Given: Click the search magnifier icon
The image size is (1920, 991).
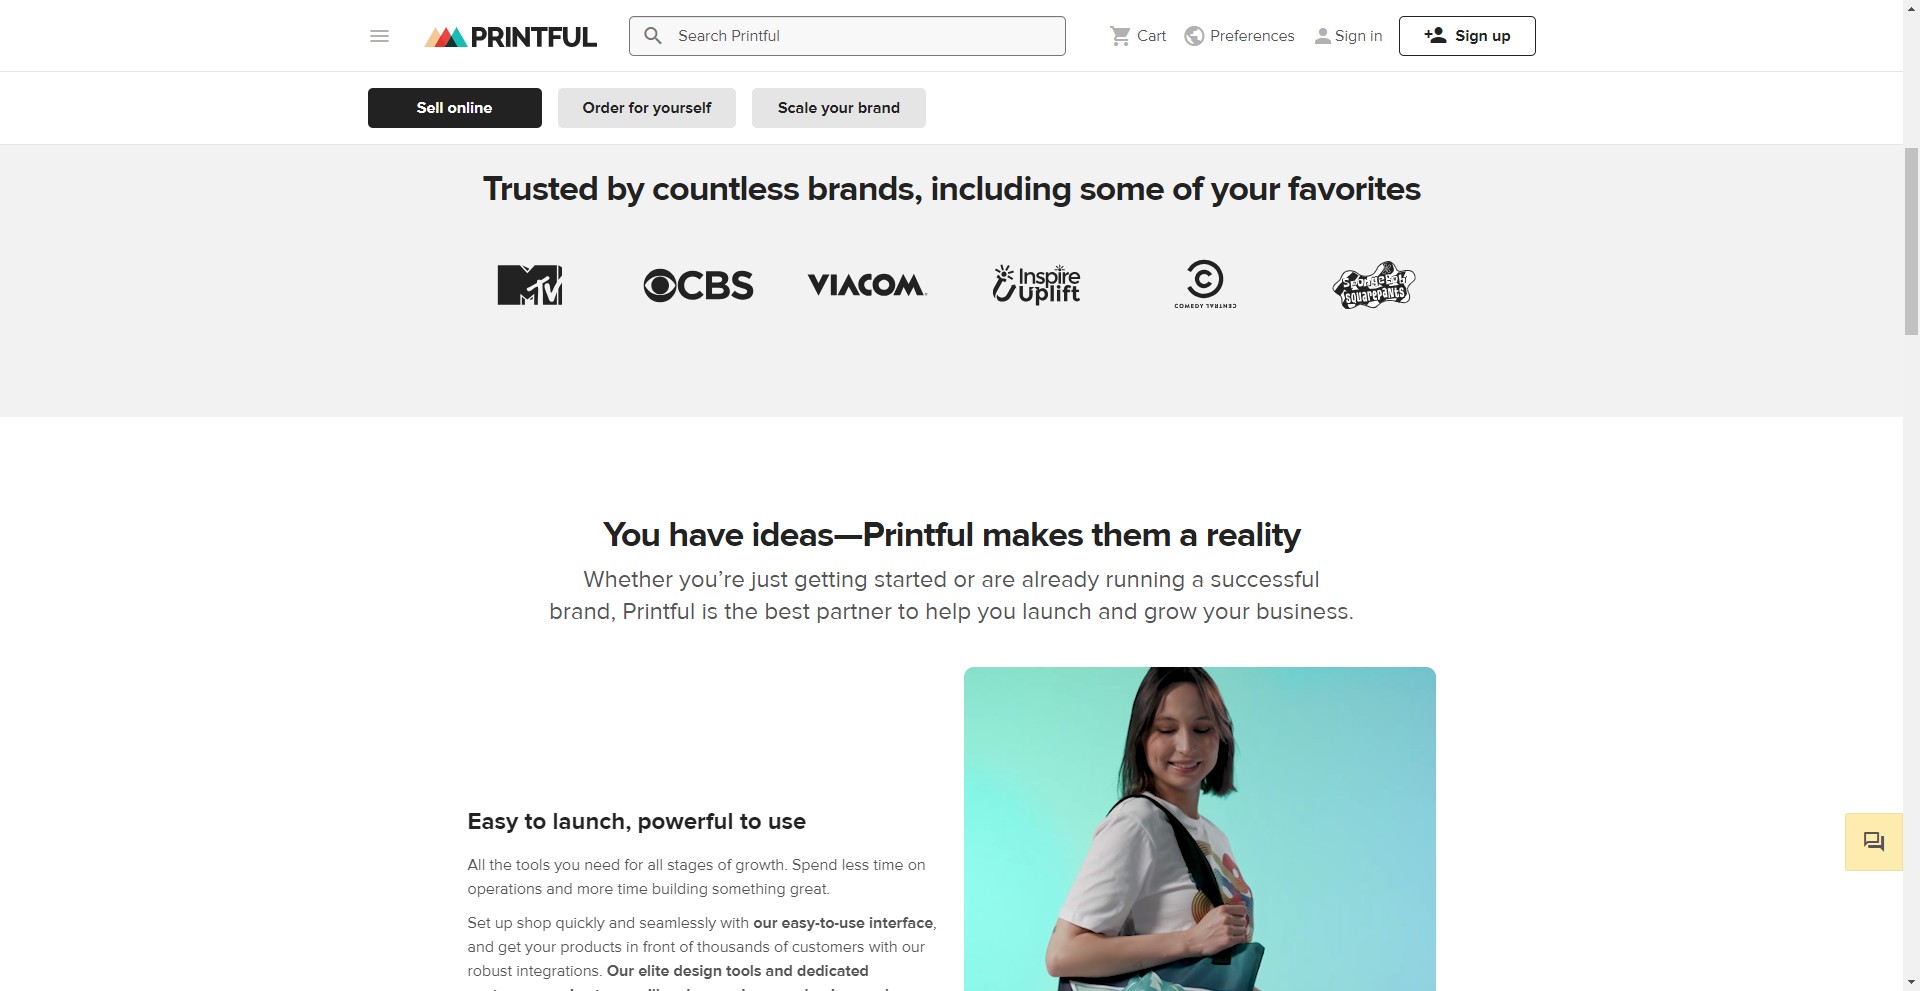Looking at the screenshot, I should (653, 36).
